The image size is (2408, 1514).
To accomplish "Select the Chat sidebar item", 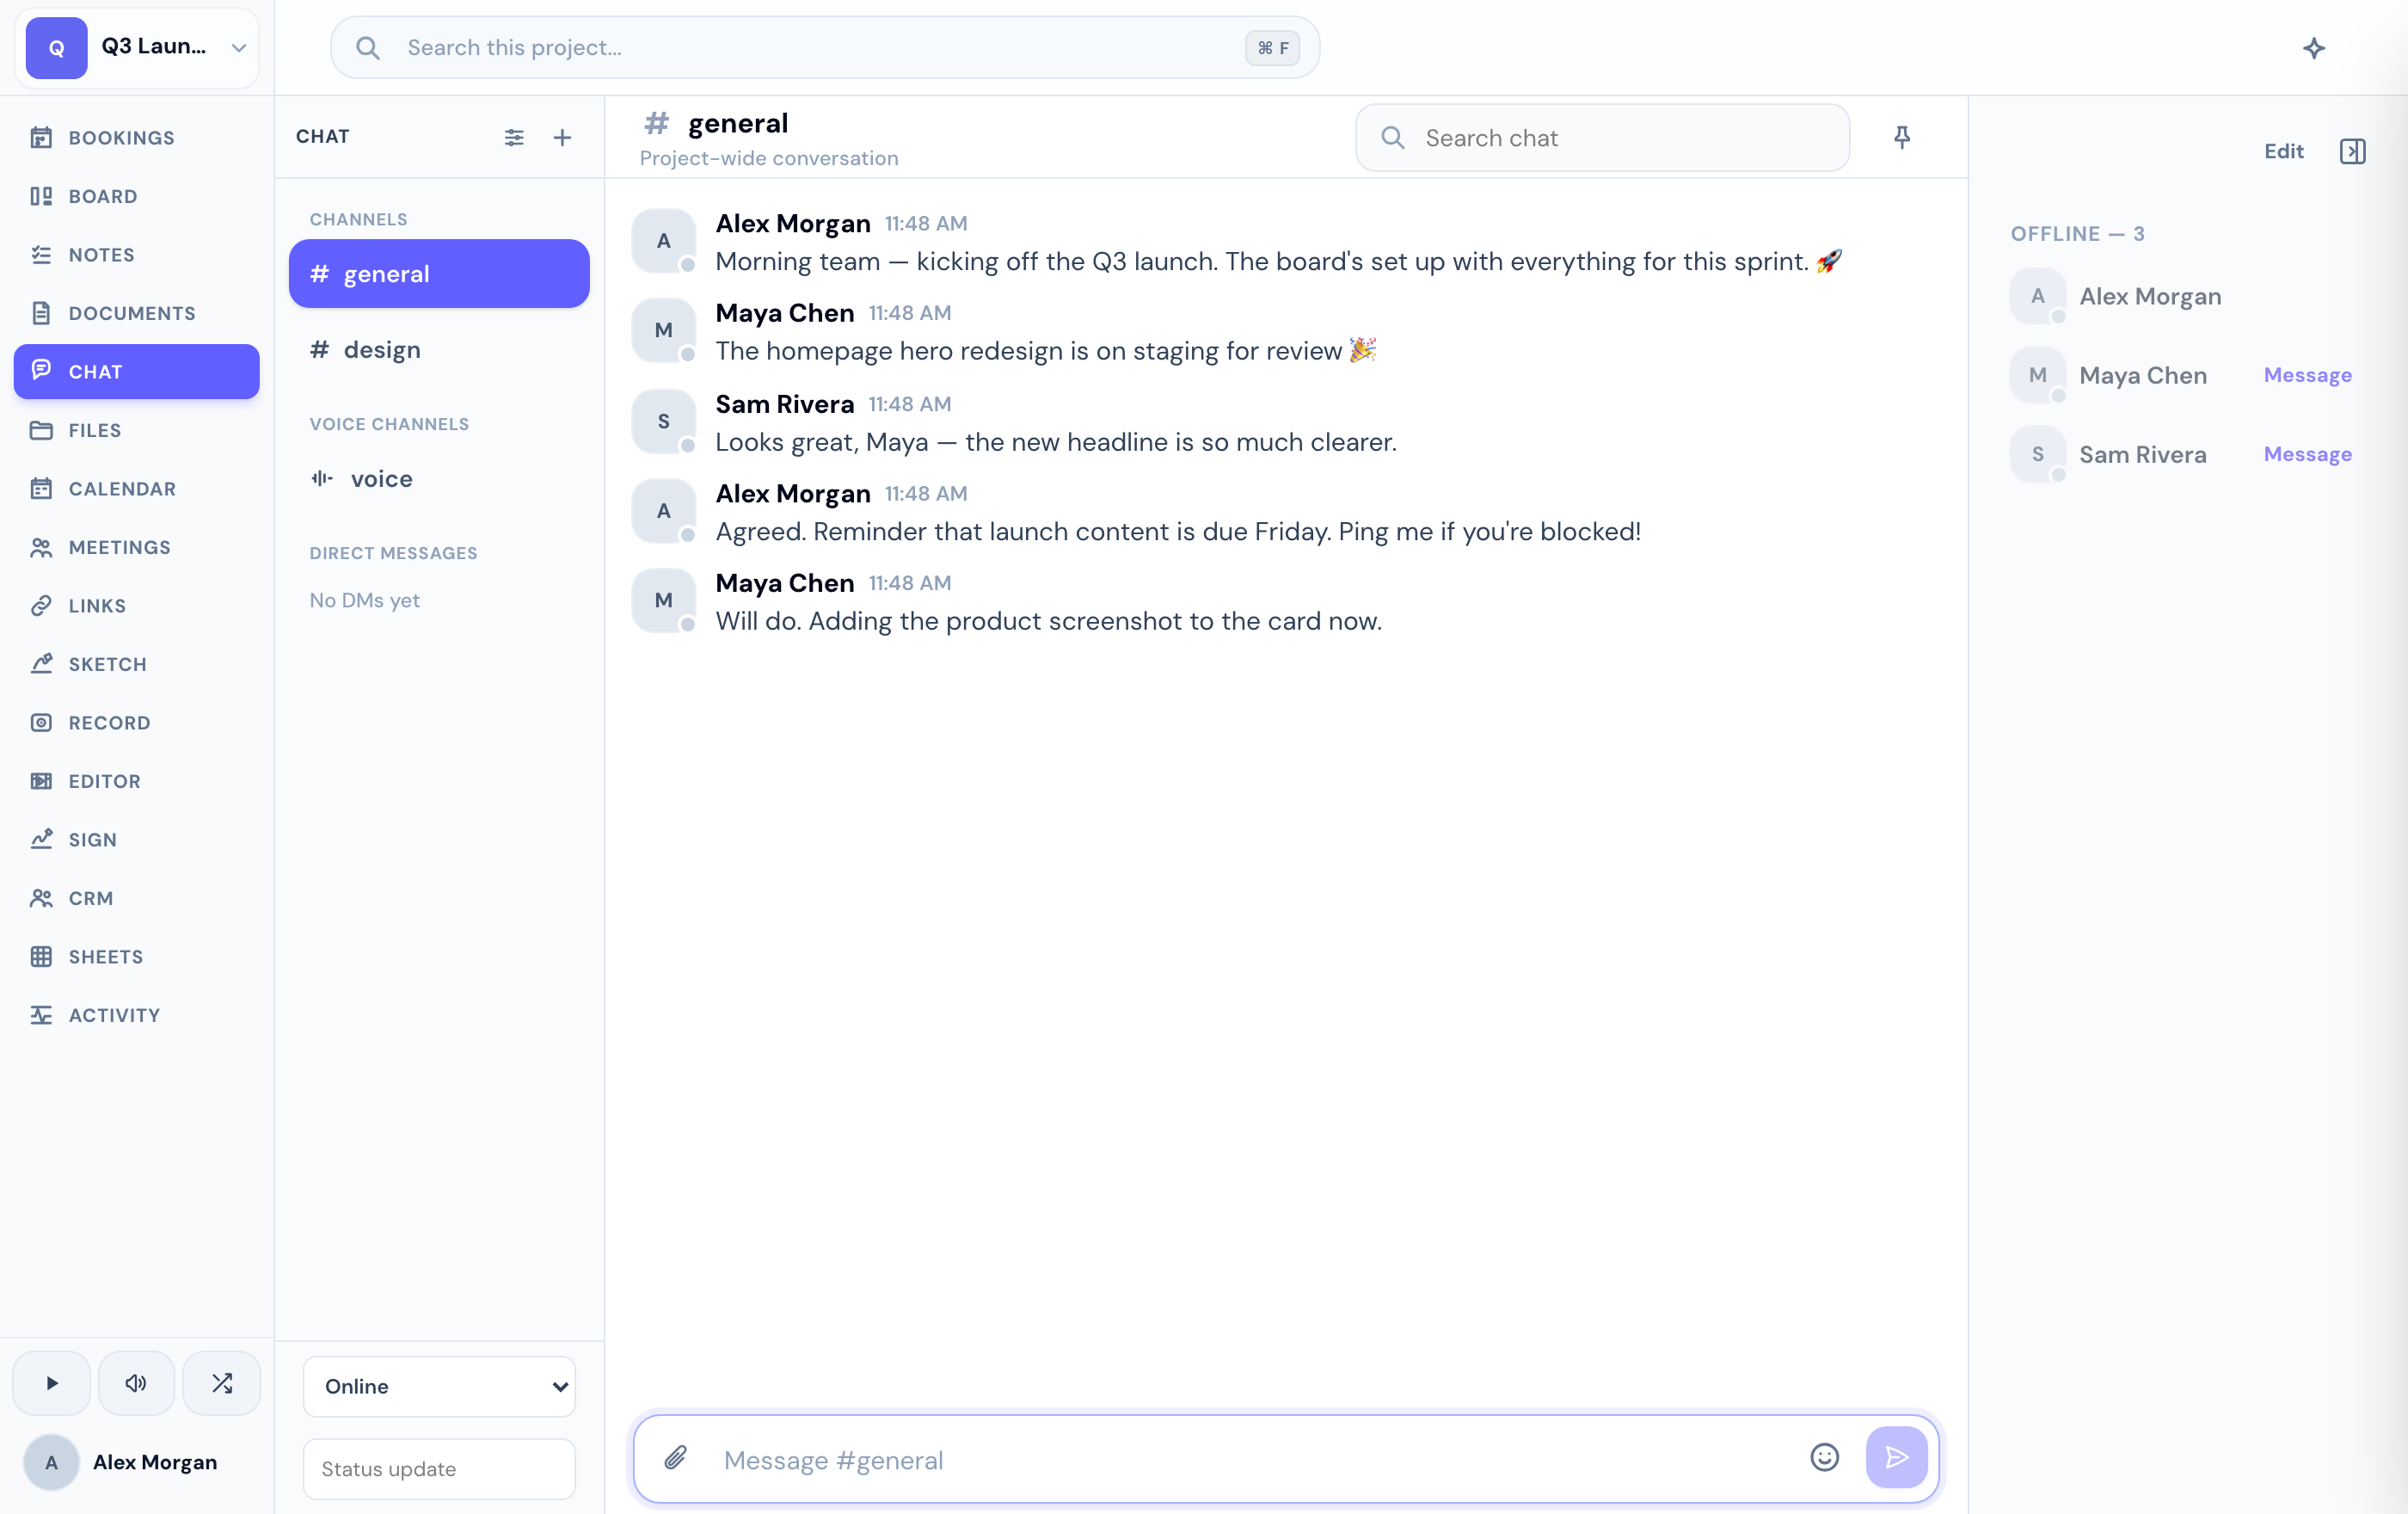I will point(137,372).
